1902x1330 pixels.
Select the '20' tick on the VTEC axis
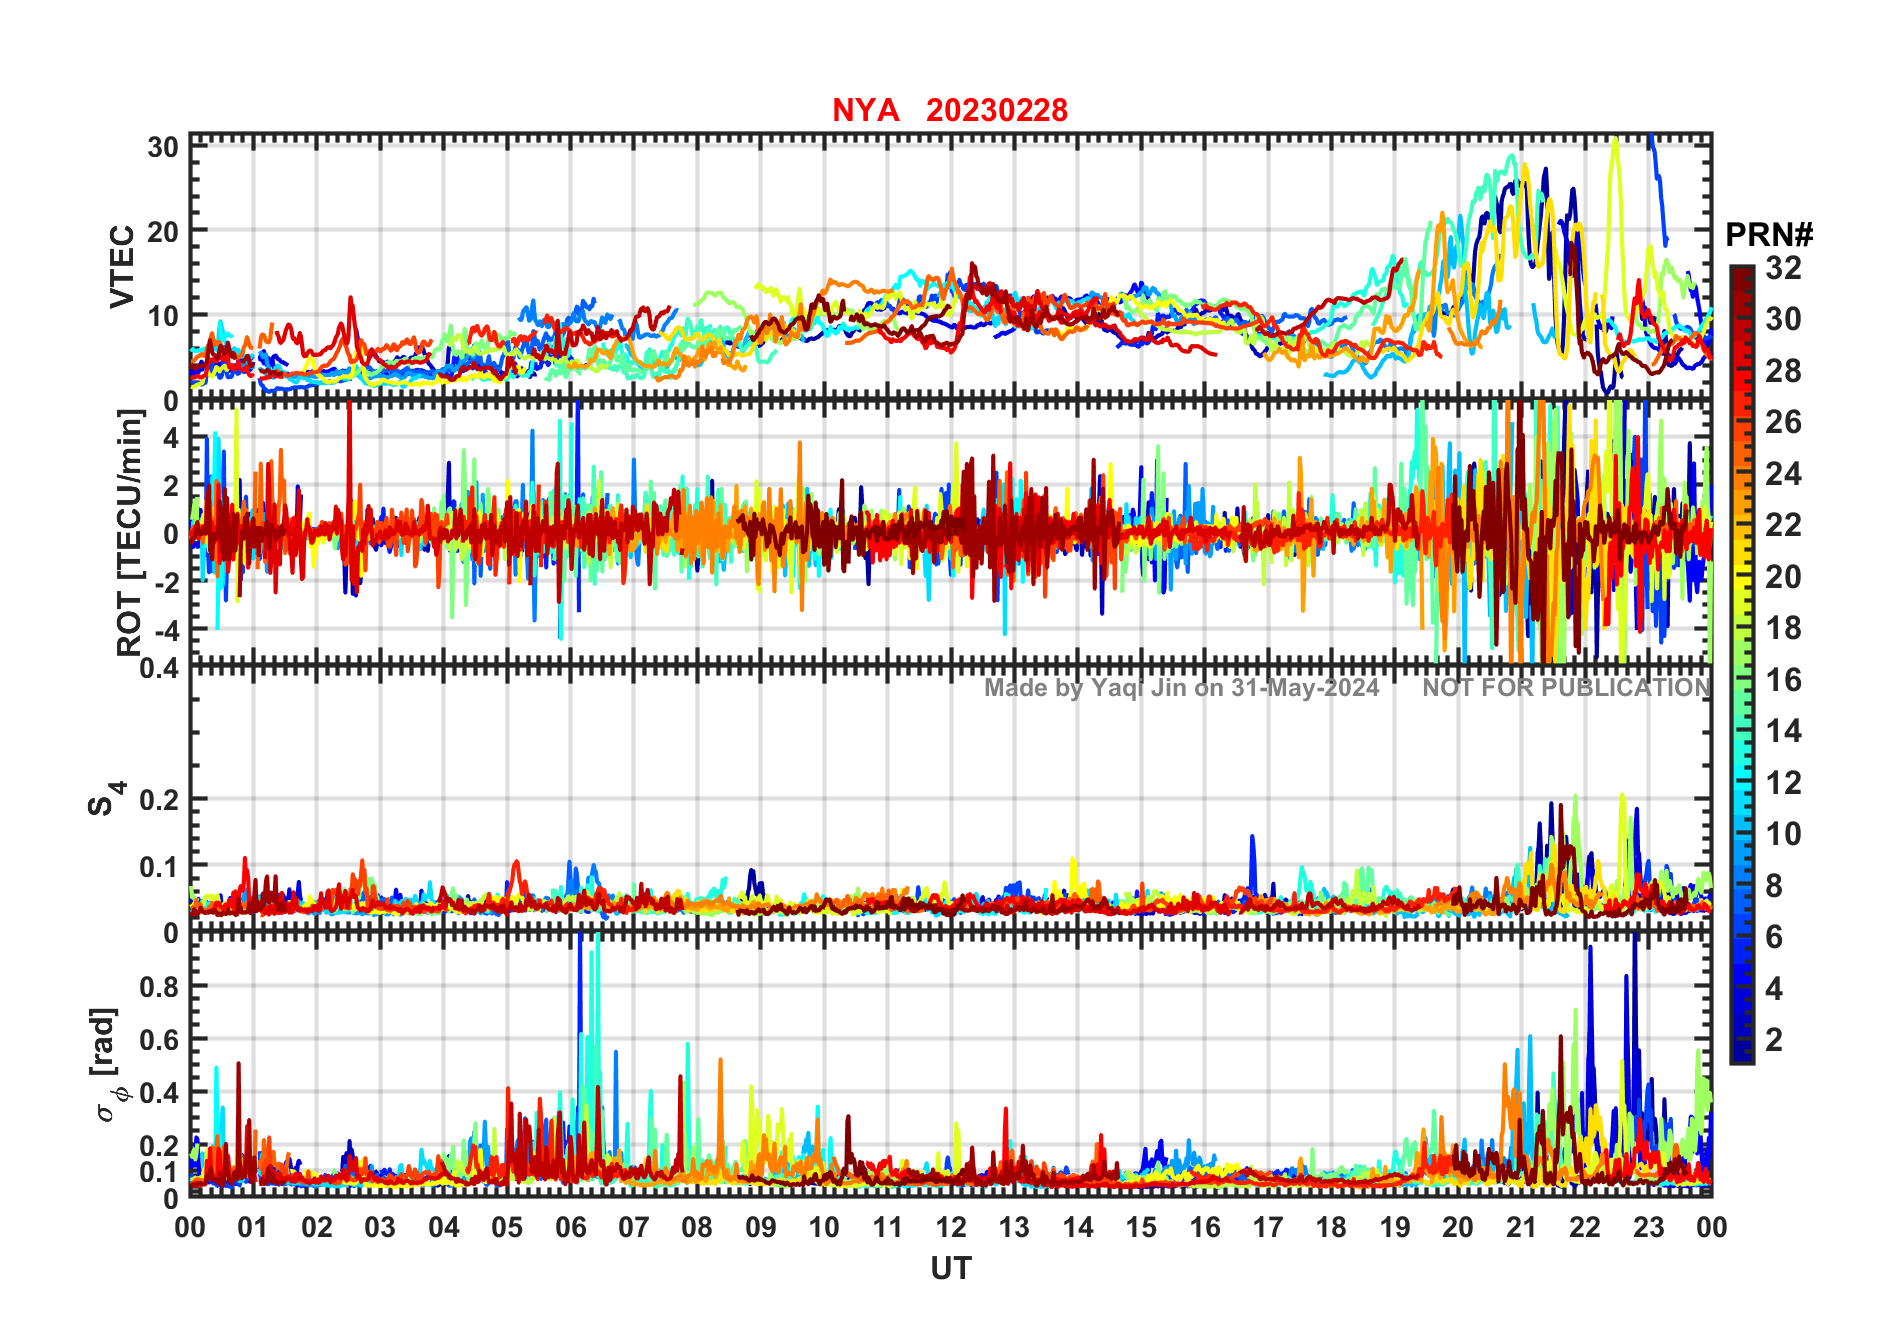163,231
